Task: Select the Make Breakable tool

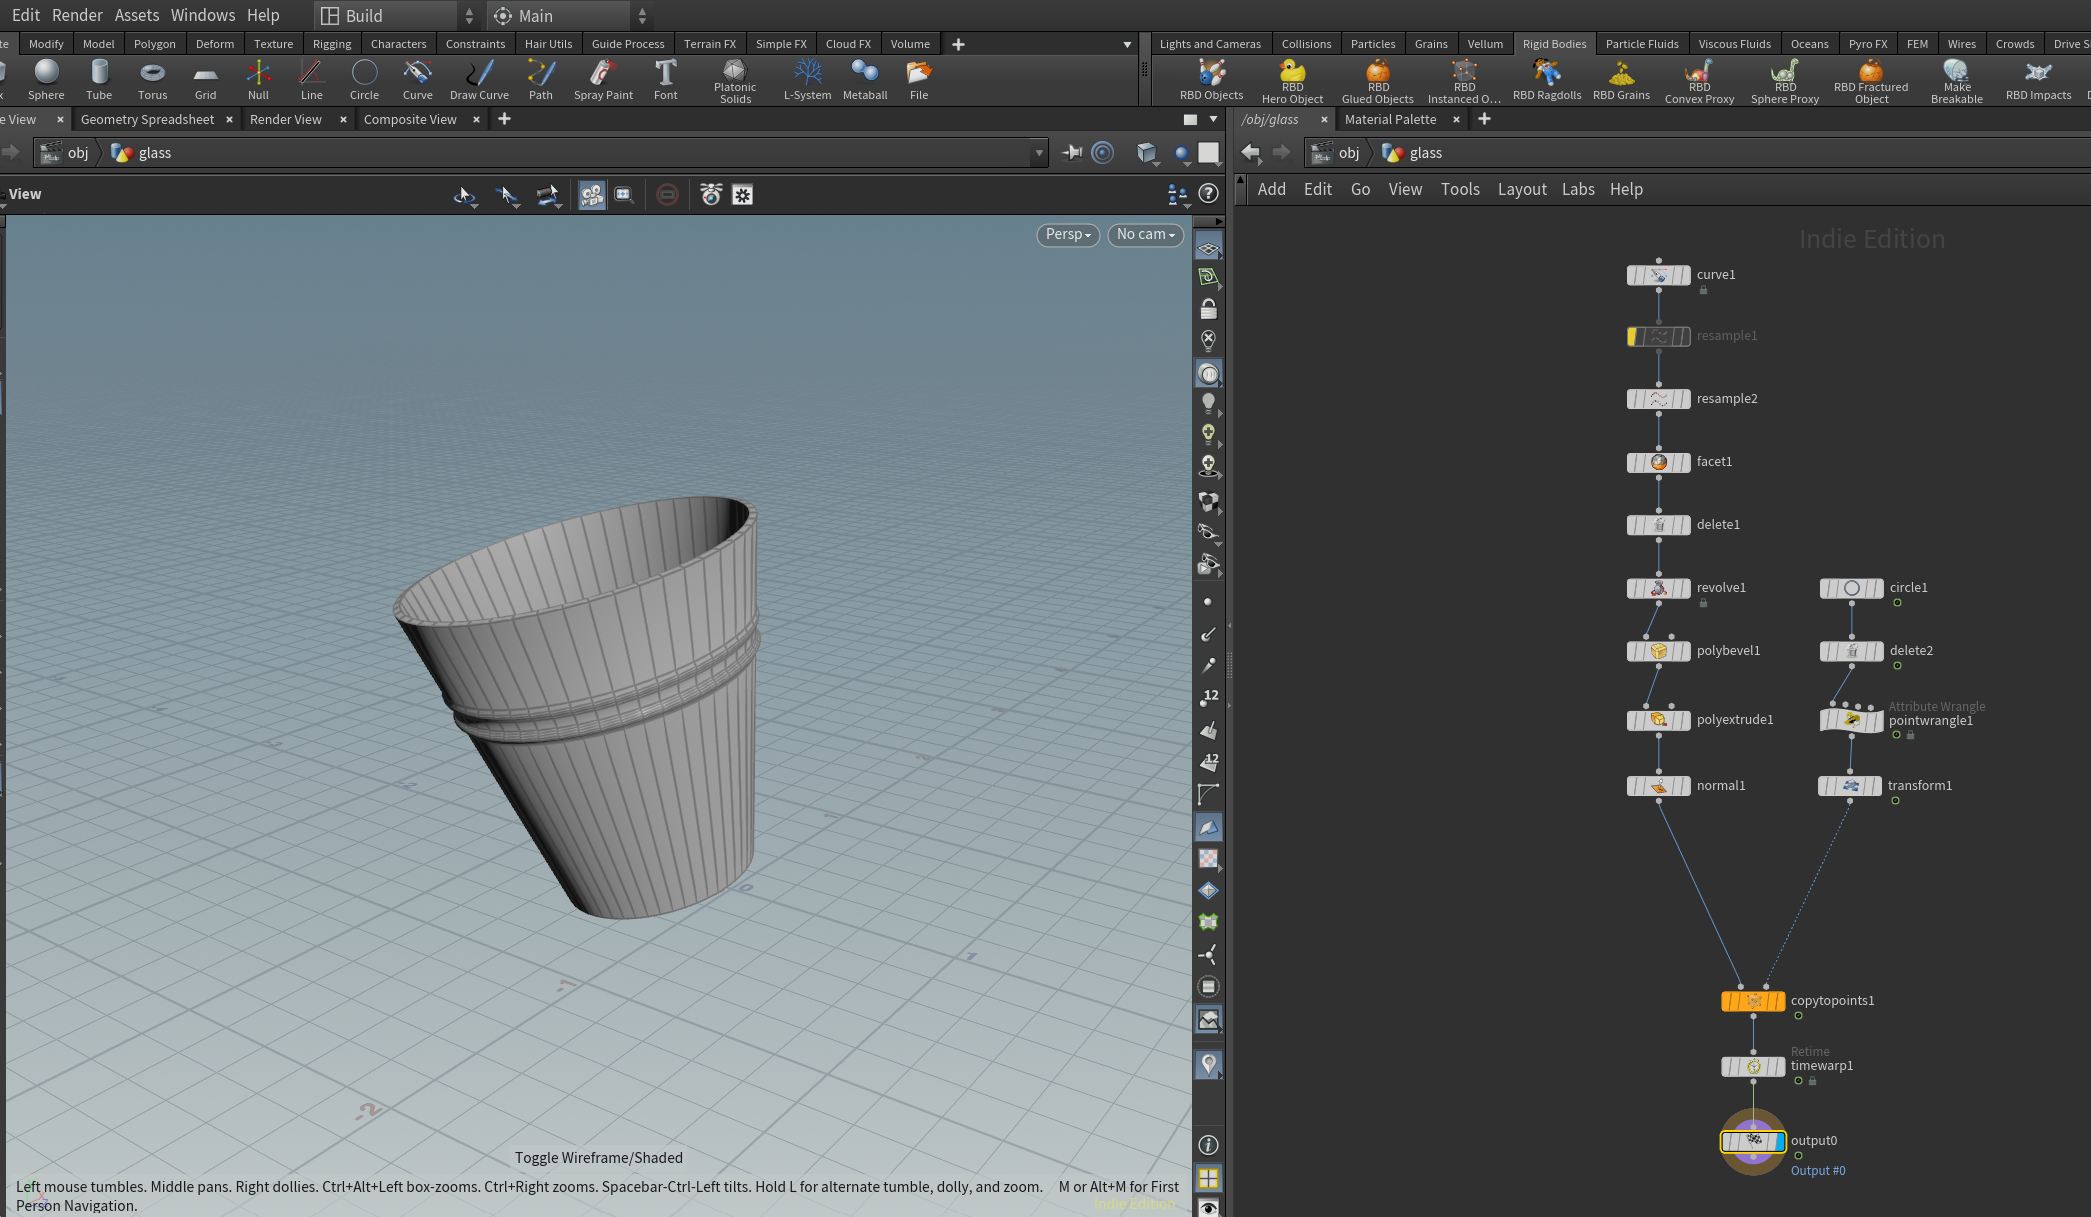Action: click(x=1956, y=80)
